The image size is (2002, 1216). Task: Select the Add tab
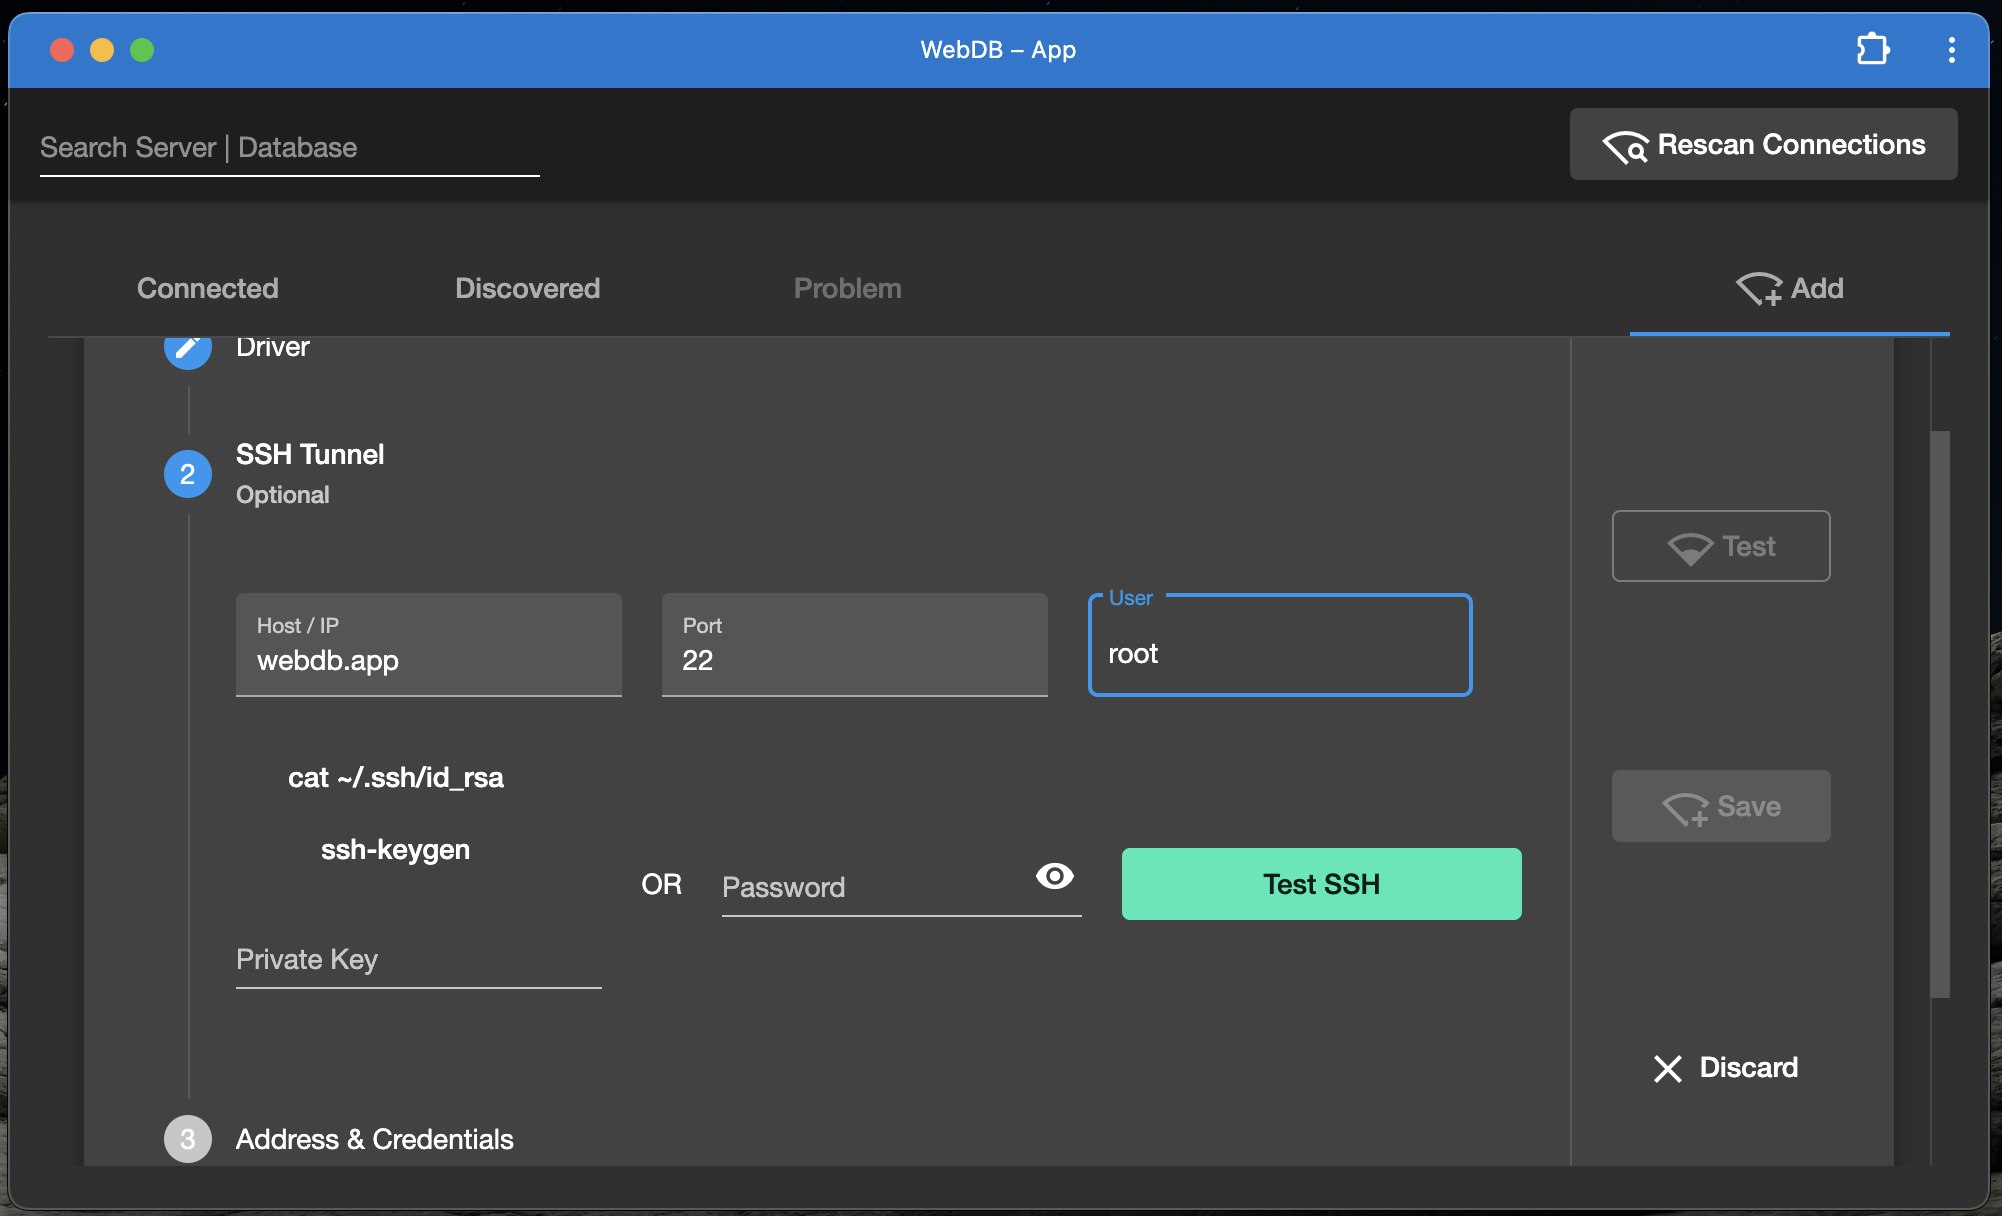pos(1789,288)
